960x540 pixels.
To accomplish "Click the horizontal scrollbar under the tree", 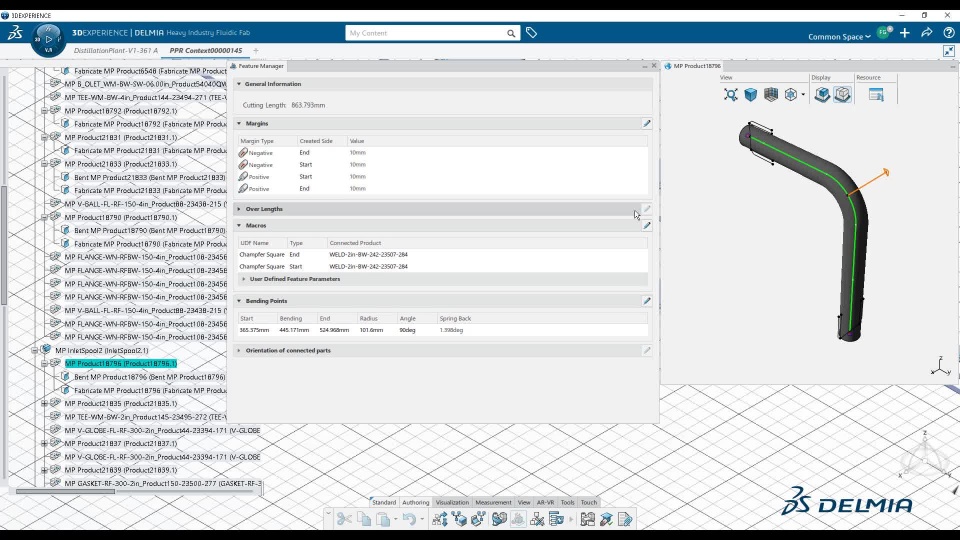I will (x=65, y=491).
